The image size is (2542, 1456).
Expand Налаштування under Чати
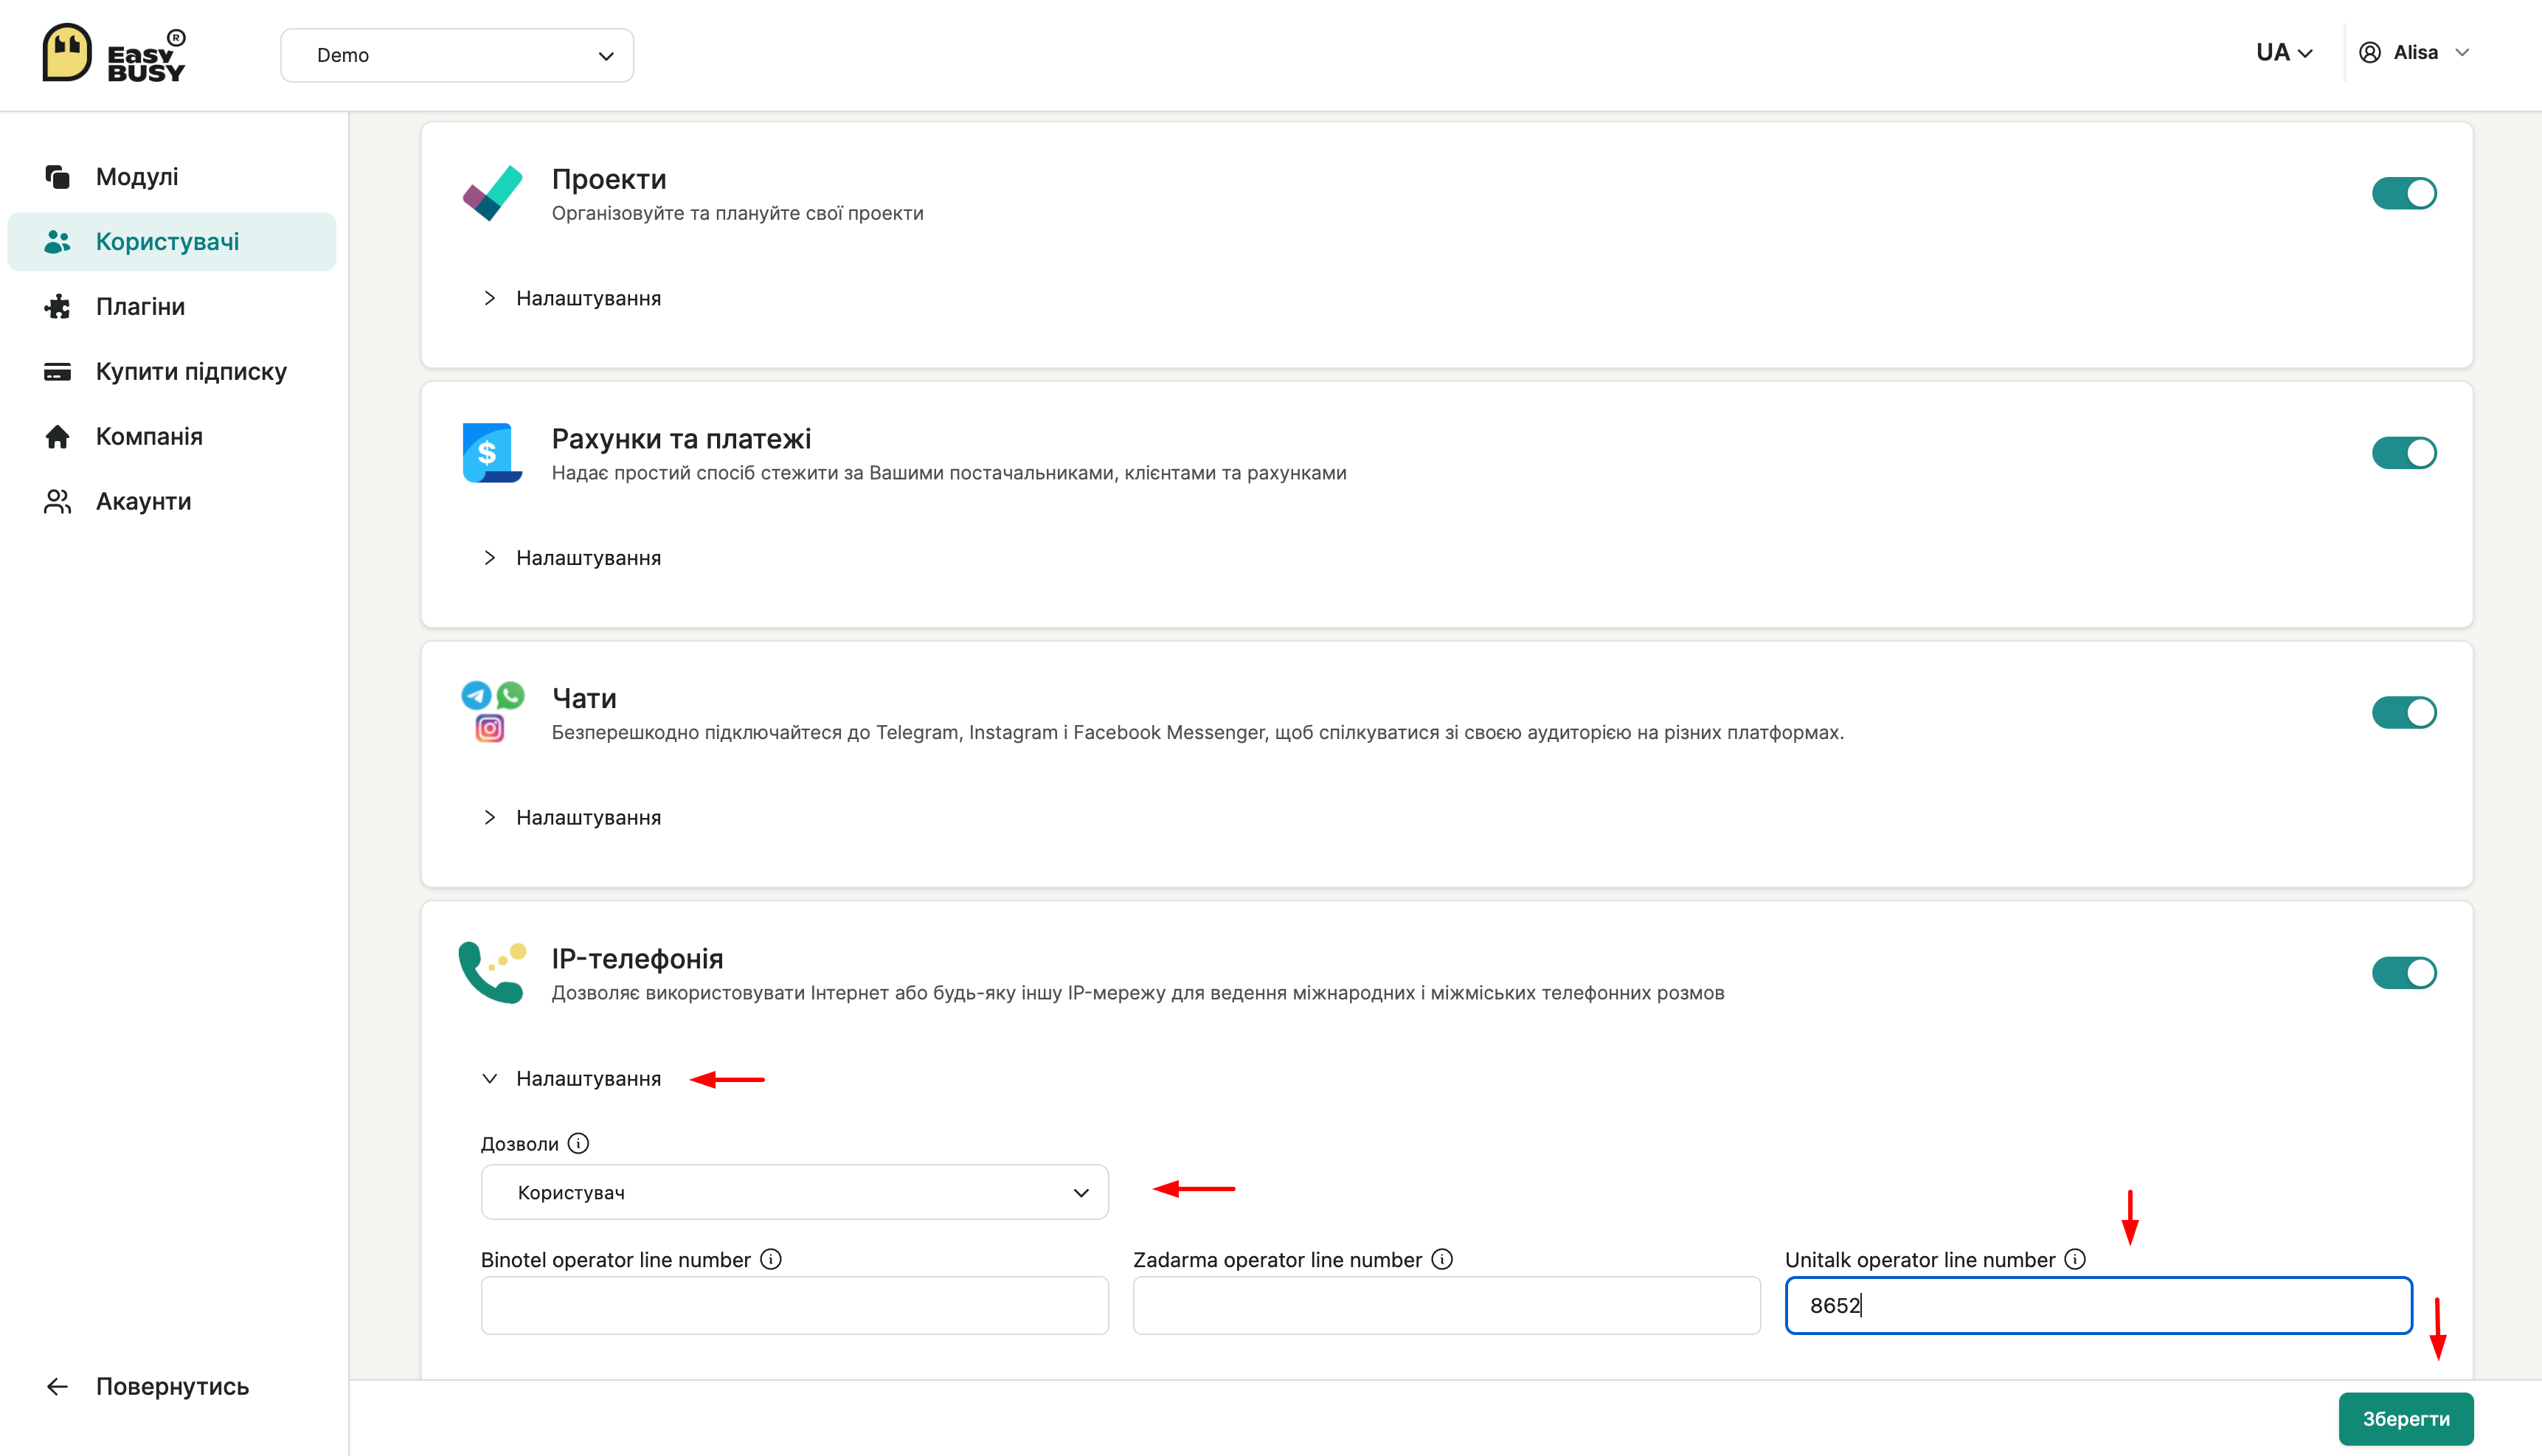click(587, 817)
